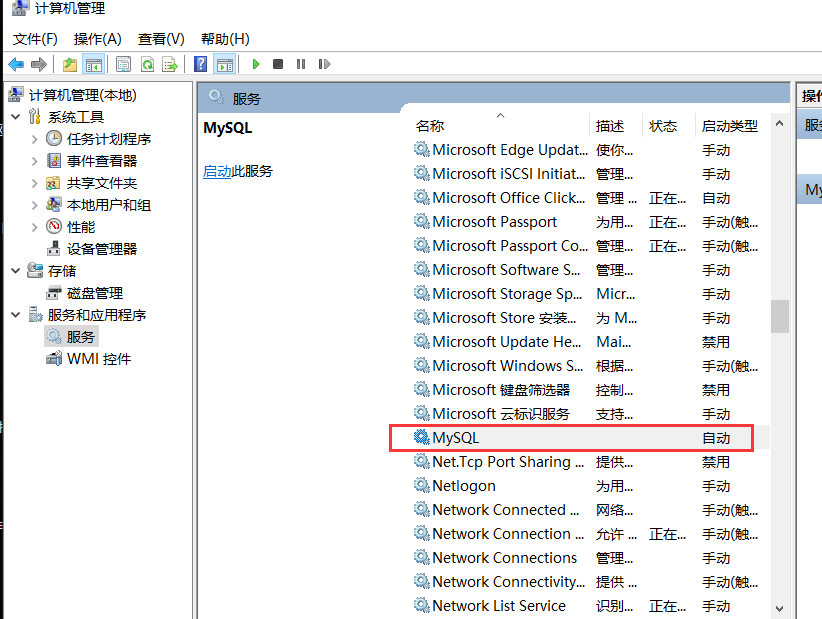The height and width of the screenshot is (619, 822).
Task: Expand the 共享文件夹 node
Action: (35, 183)
